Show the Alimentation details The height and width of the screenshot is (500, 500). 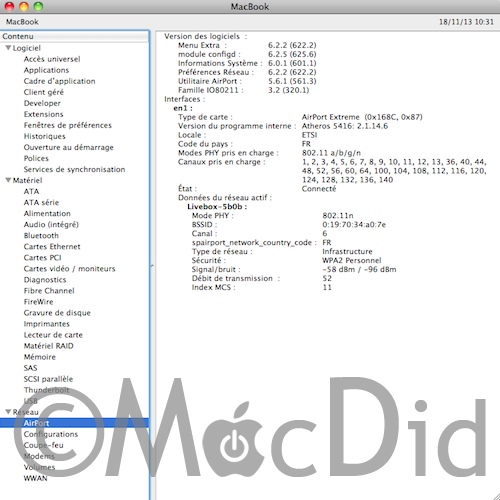(x=47, y=214)
